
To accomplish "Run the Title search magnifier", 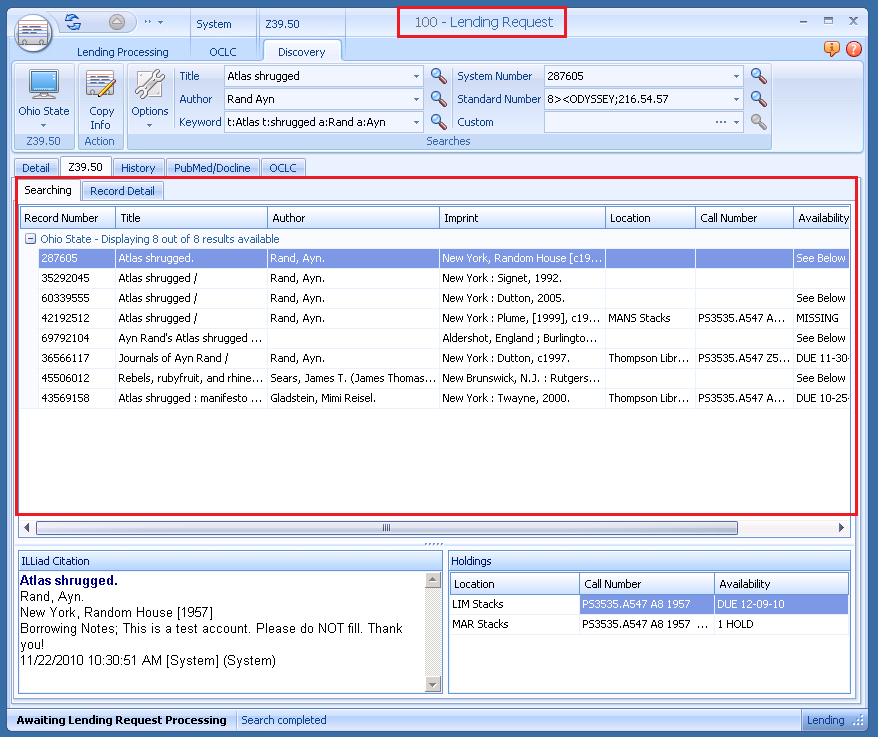I will click(x=438, y=76).
